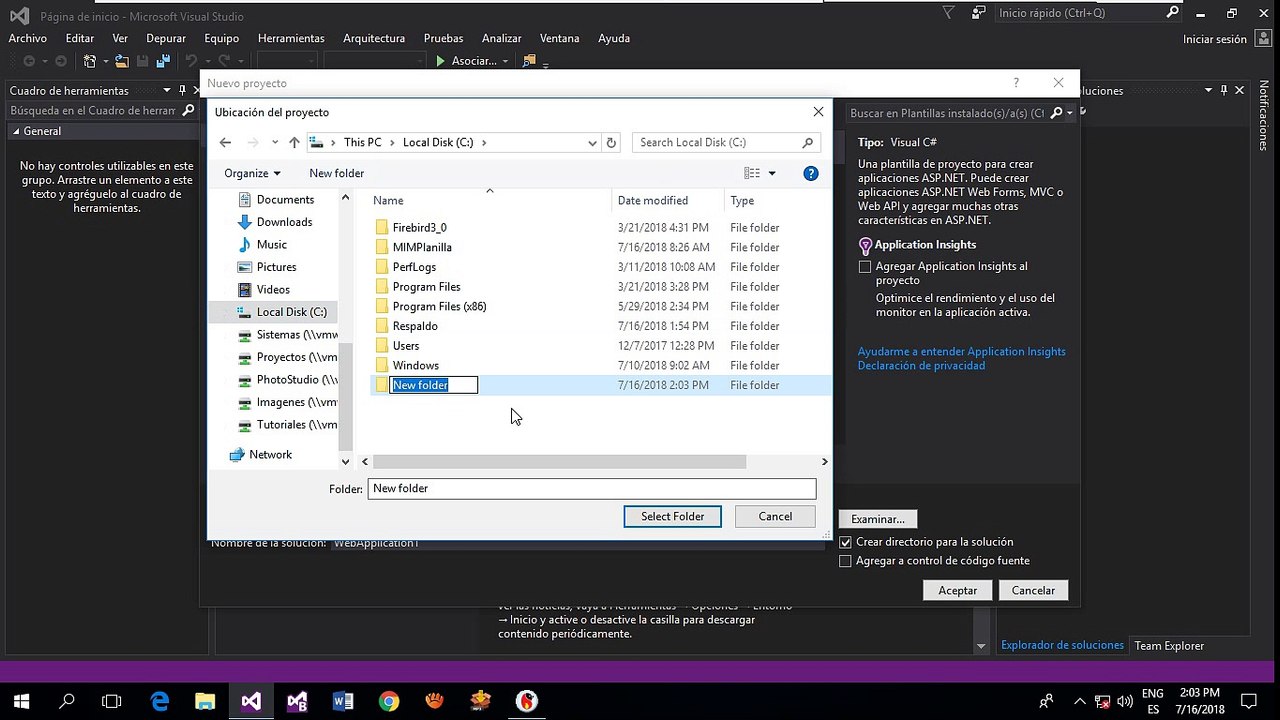Viewport: 1280px width, 720px height.
Task: Expand the address bar history dropdown
Action: 593,143
